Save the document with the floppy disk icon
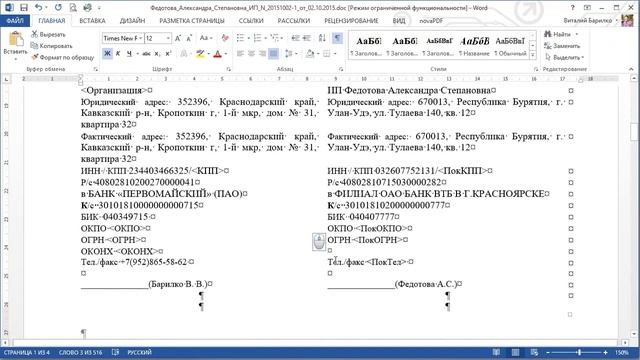The width and height of the screenshot is (640, 360). click(24, 7)
